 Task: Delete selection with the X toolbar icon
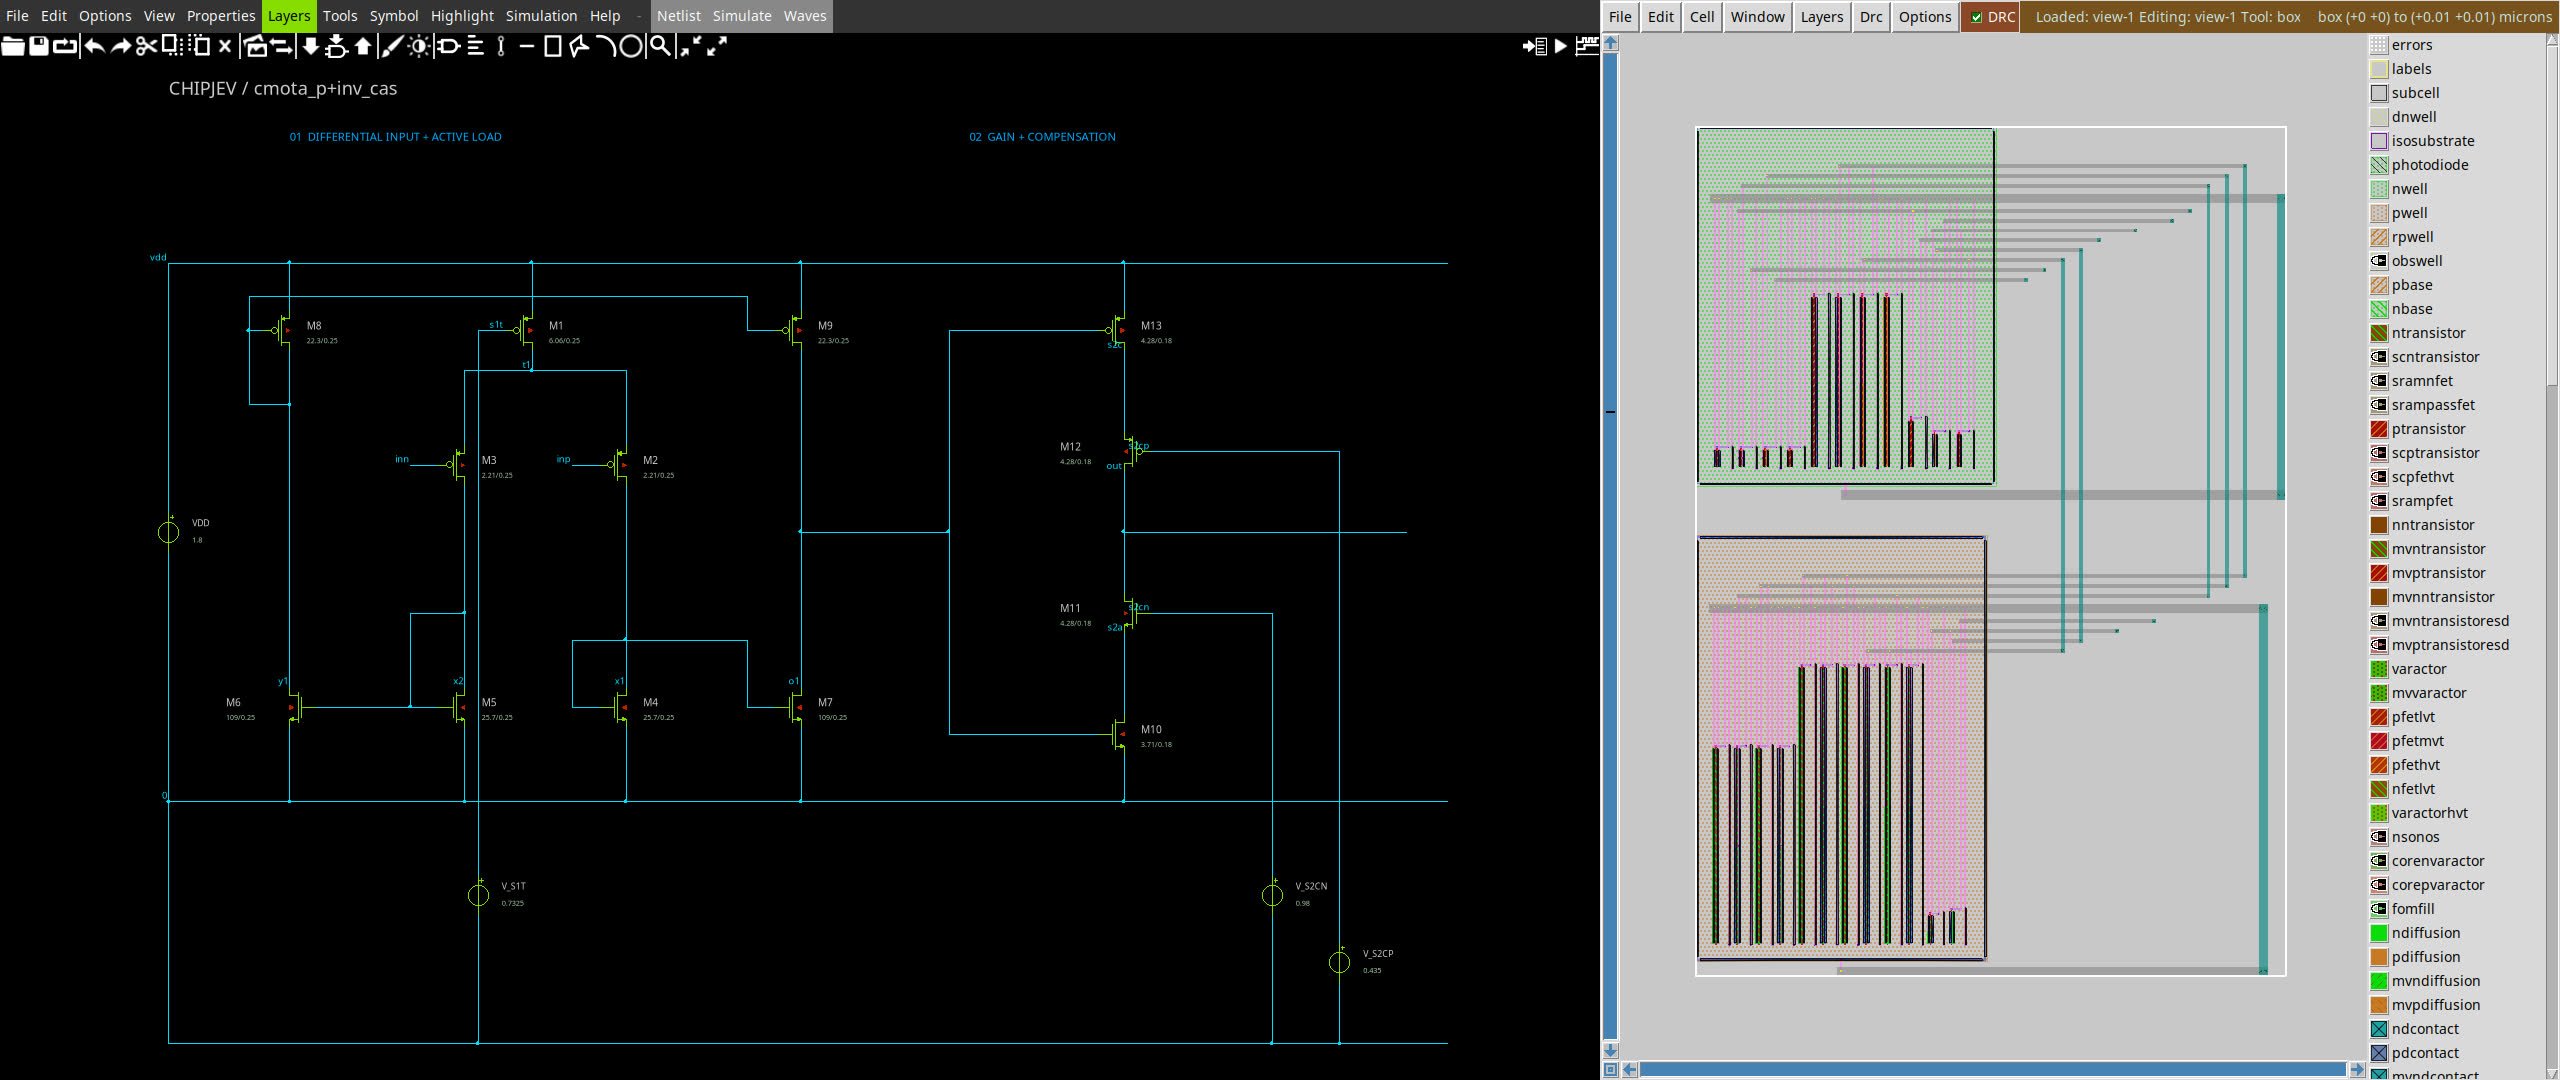pos(225,46)
